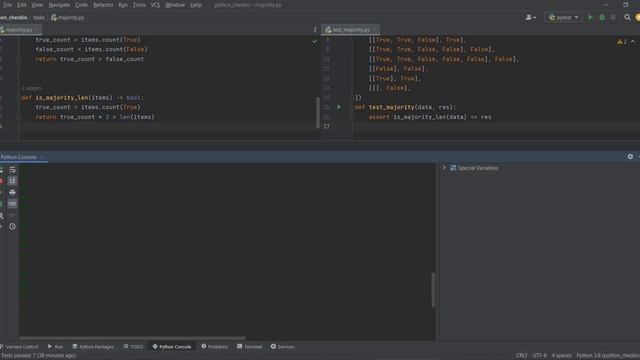Open the Edit menu
Screen dimensions: 640x360
tap(22, 5)
